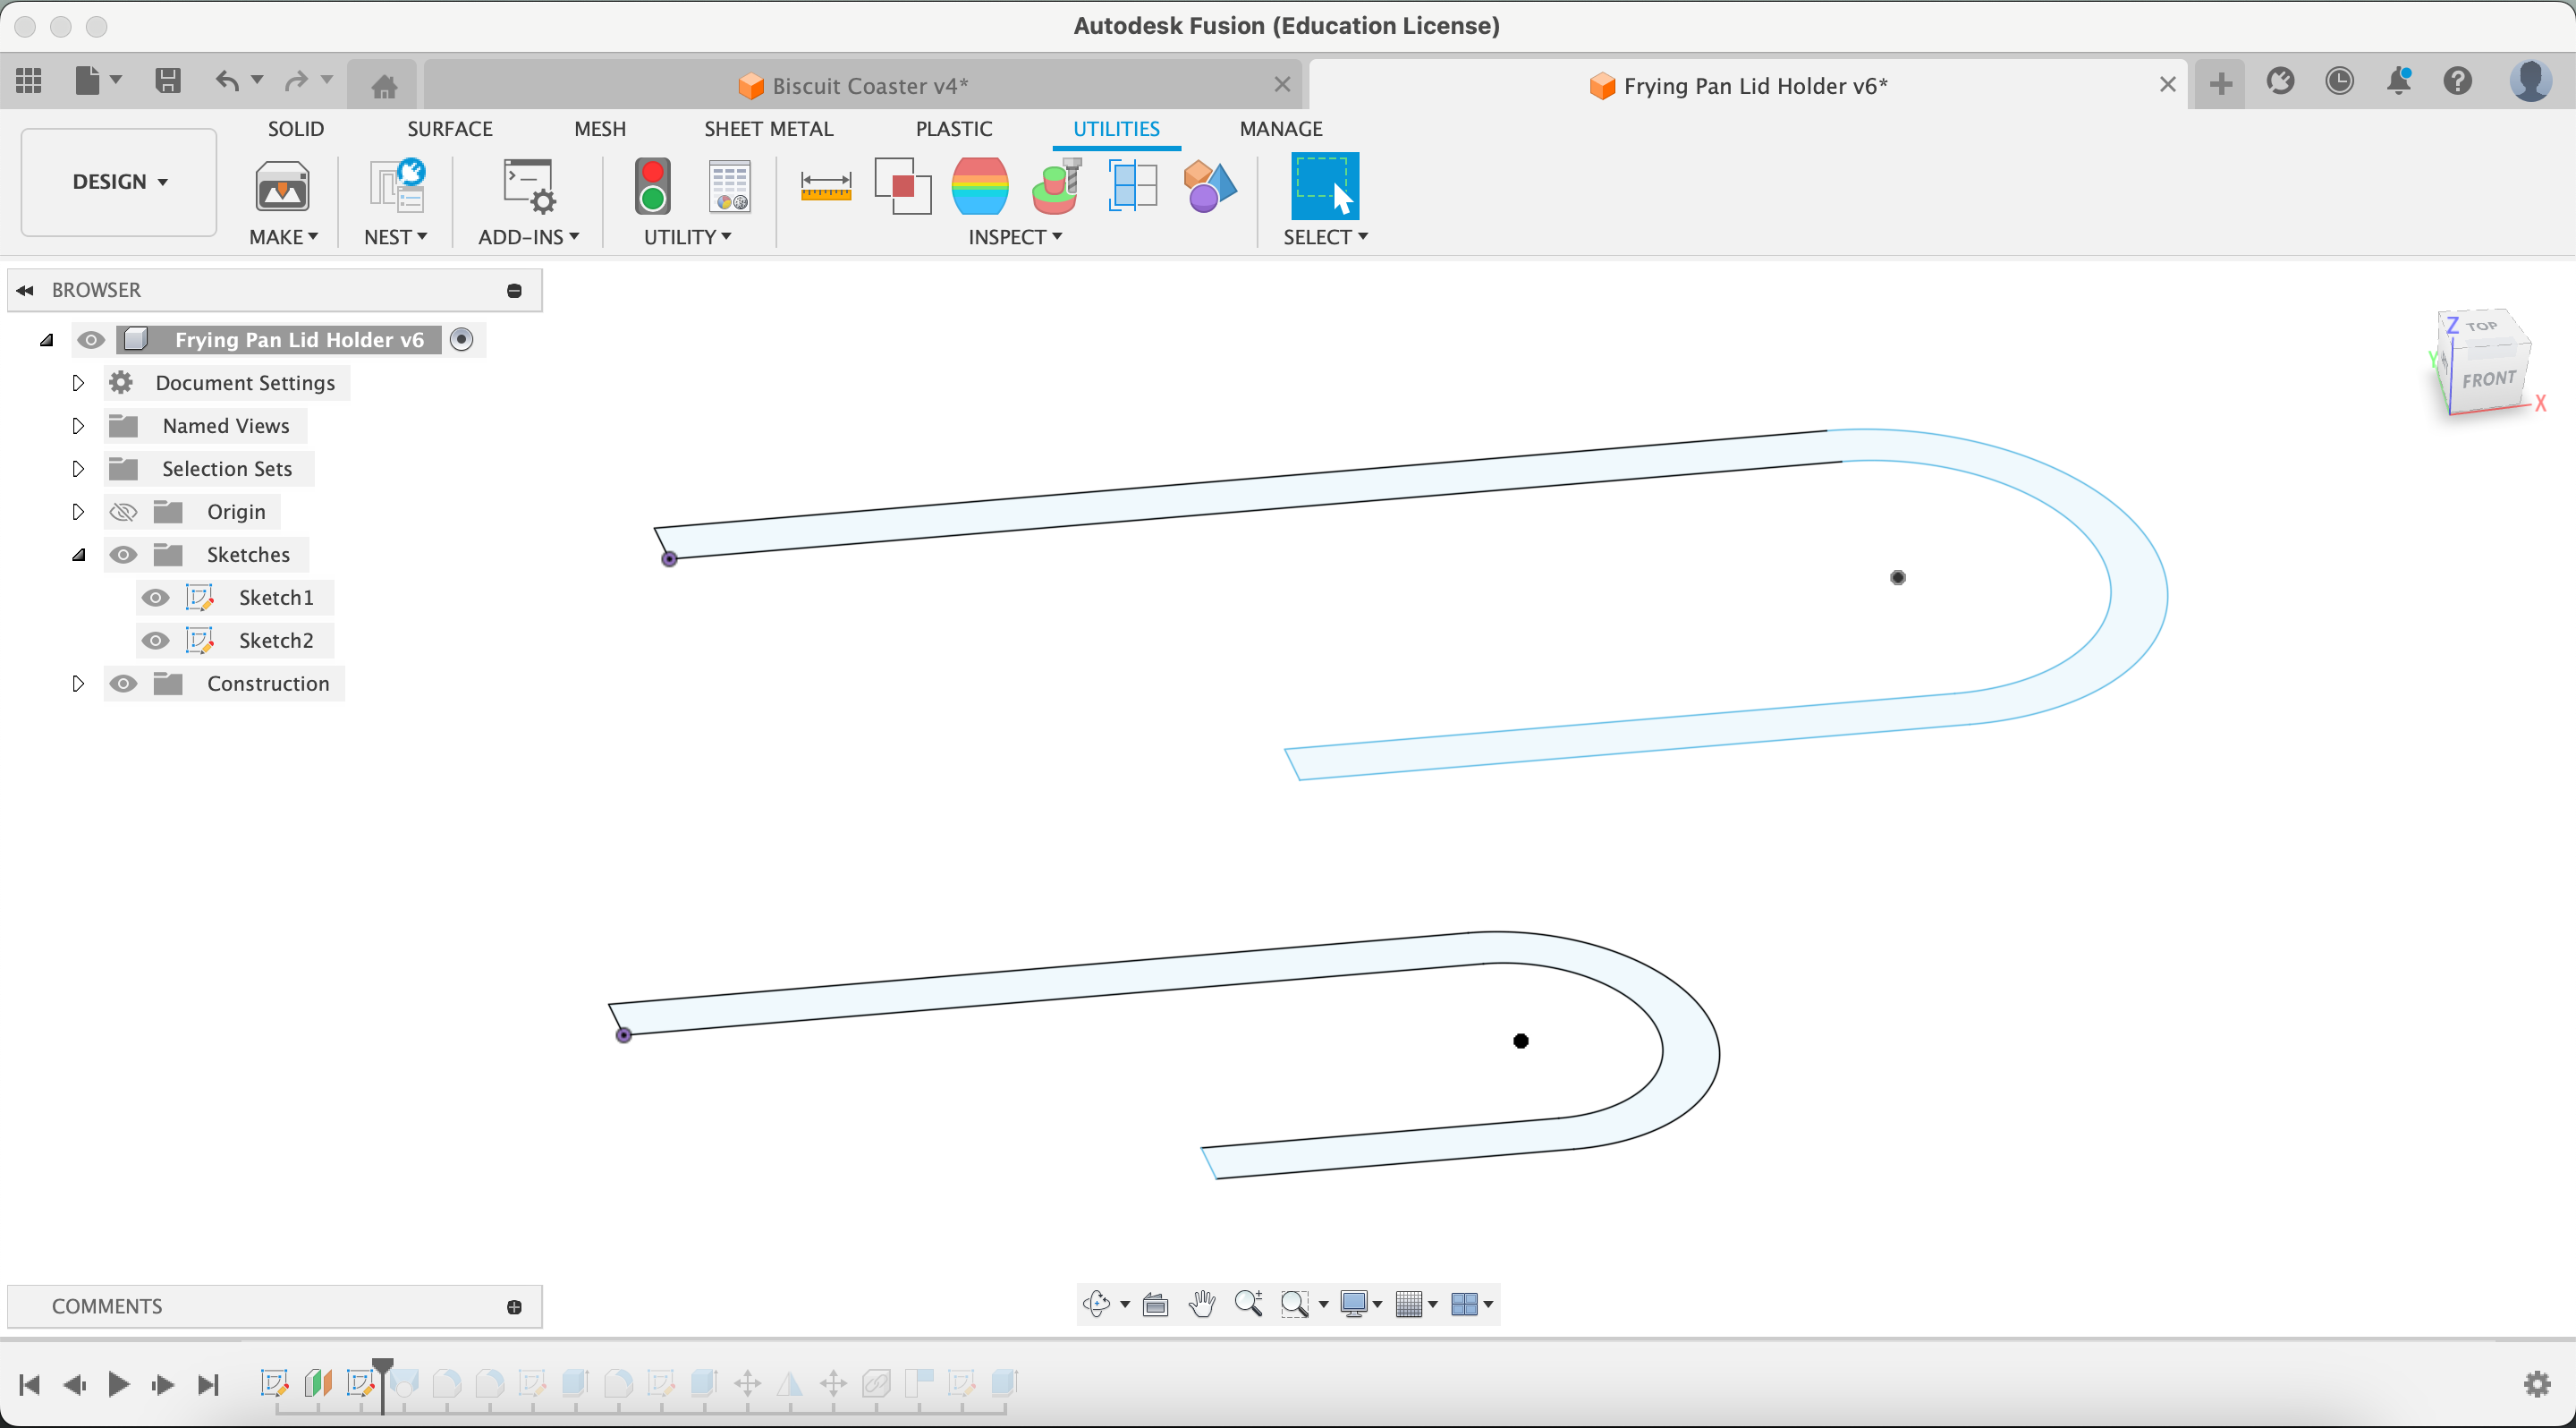The width and height of the screenshot is (2576, 1428).
Task: Expand the Comments panel with plus button
Action: [515, 1308]
